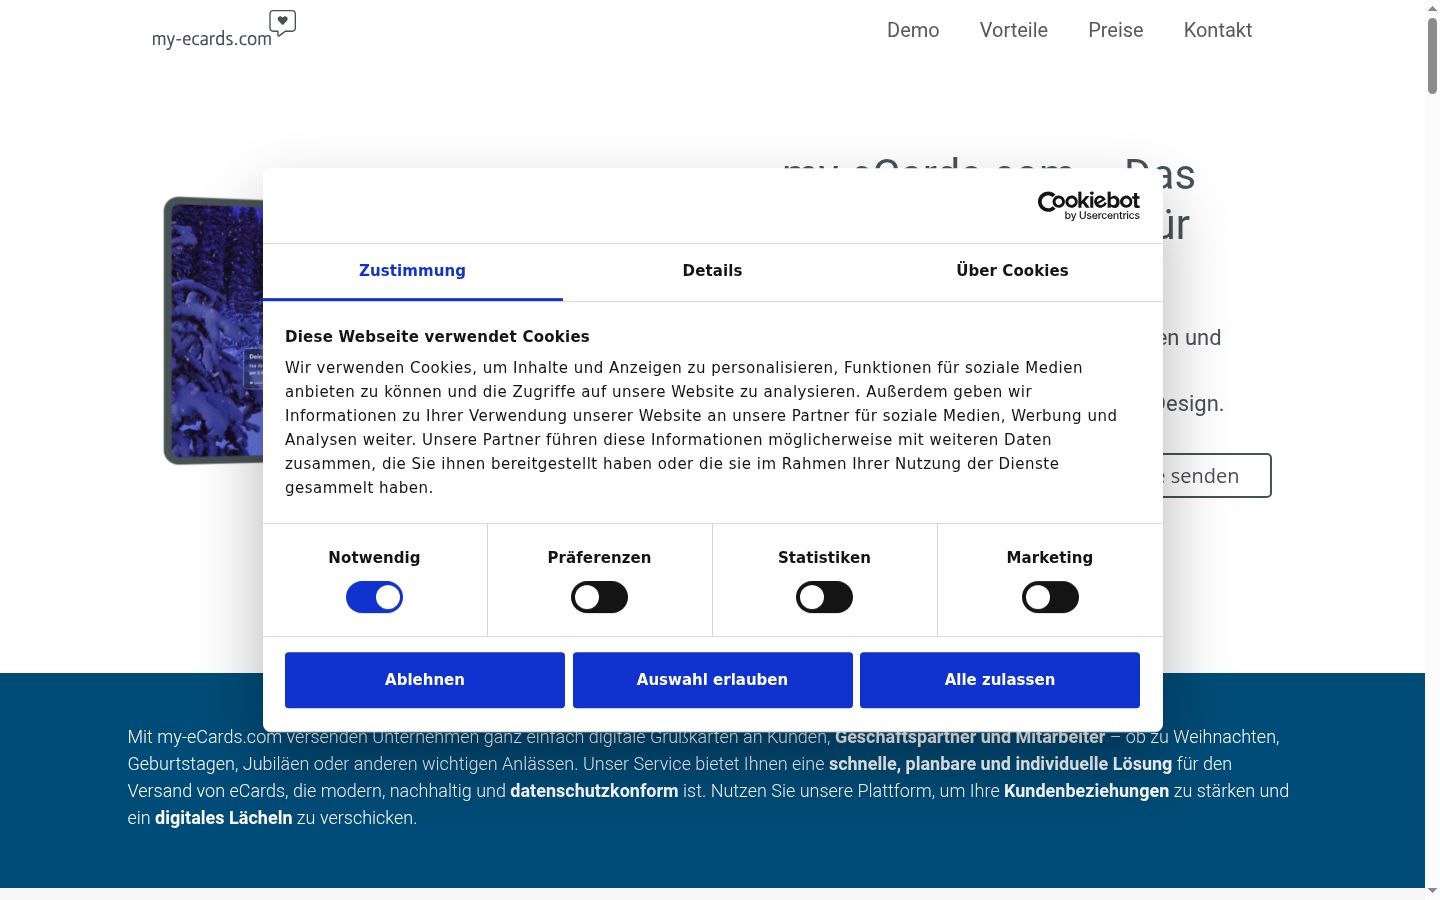The height and width of the screenshot is (900, 1440).
Task: Click the 'Notwendig' label
Action: pos(374,558)
